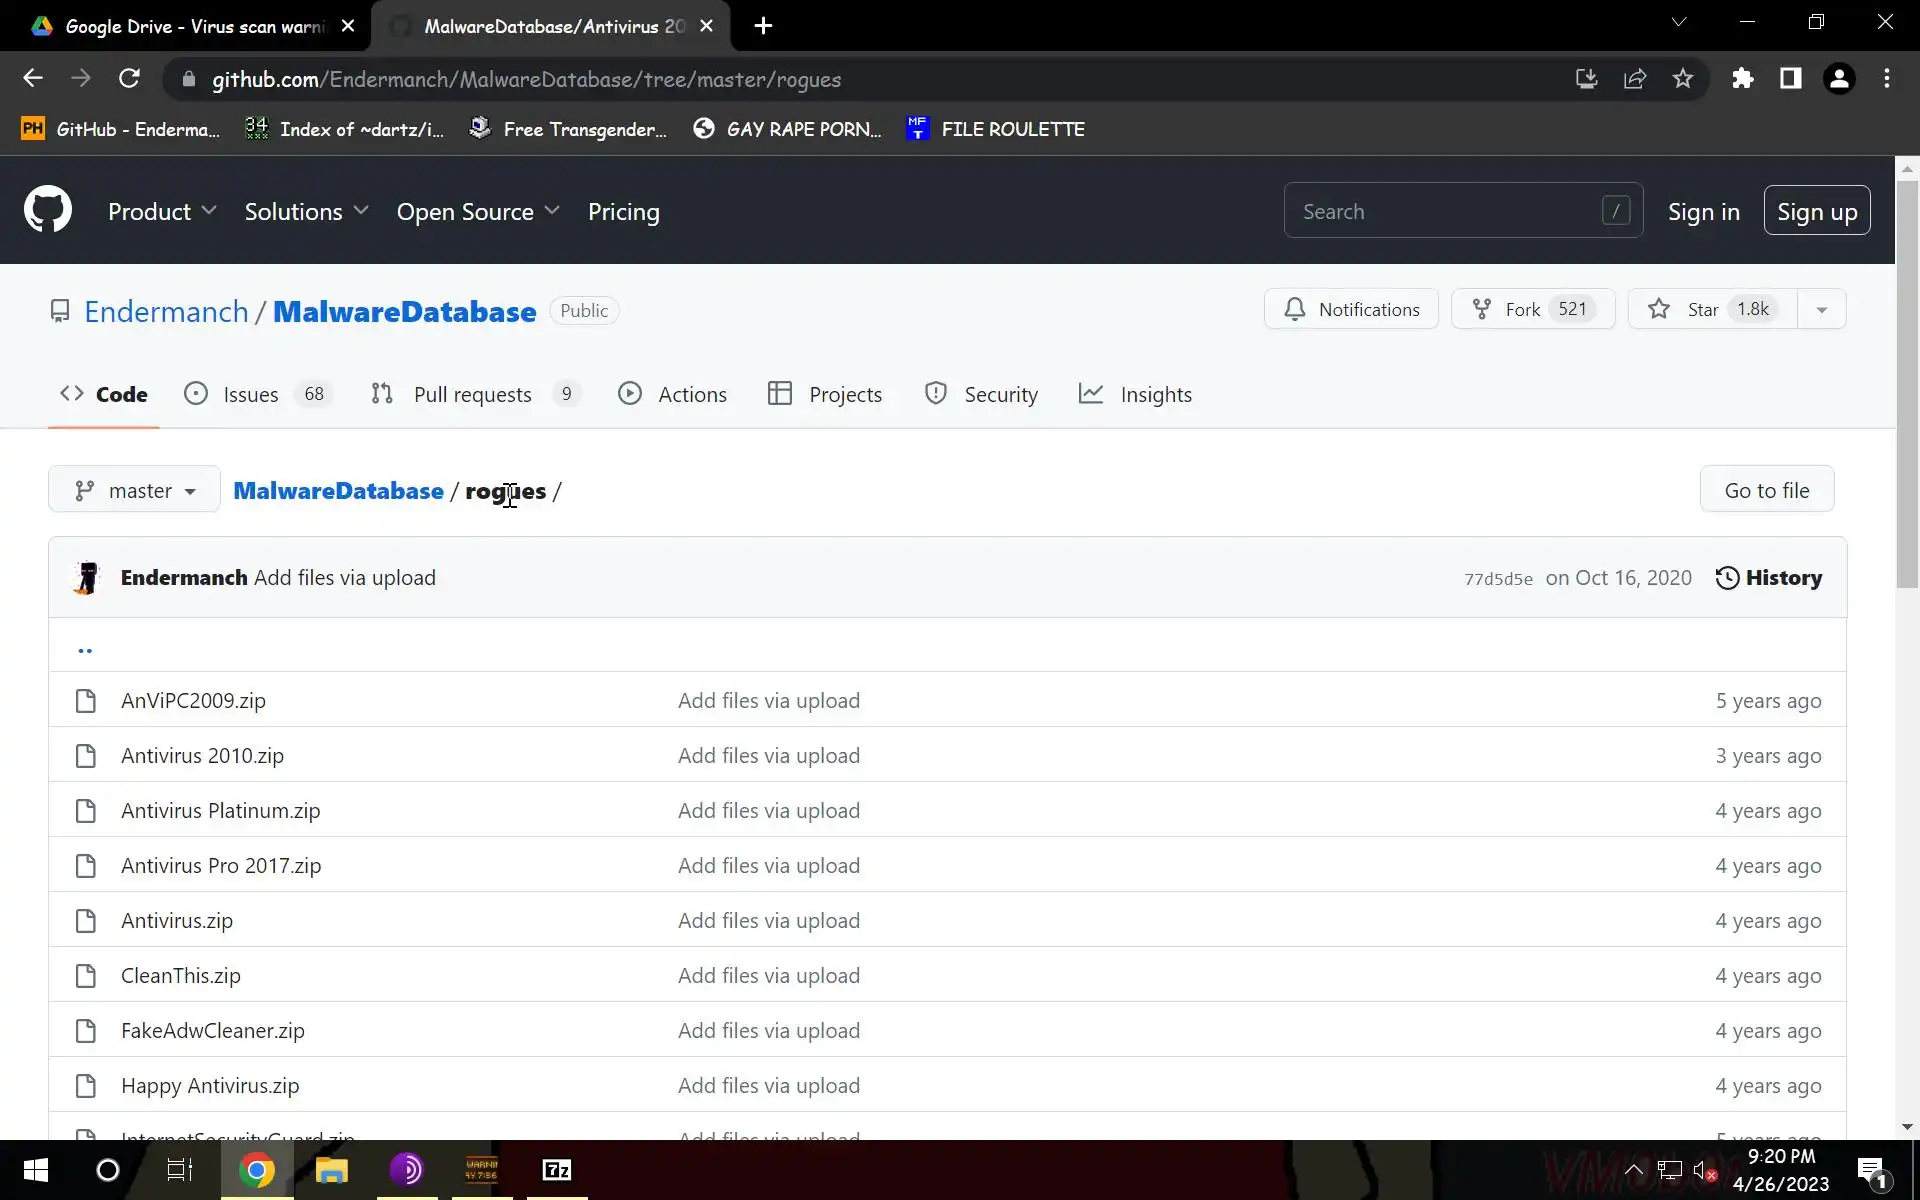Open Chrome profile avatar icon

click(1839, 79)
